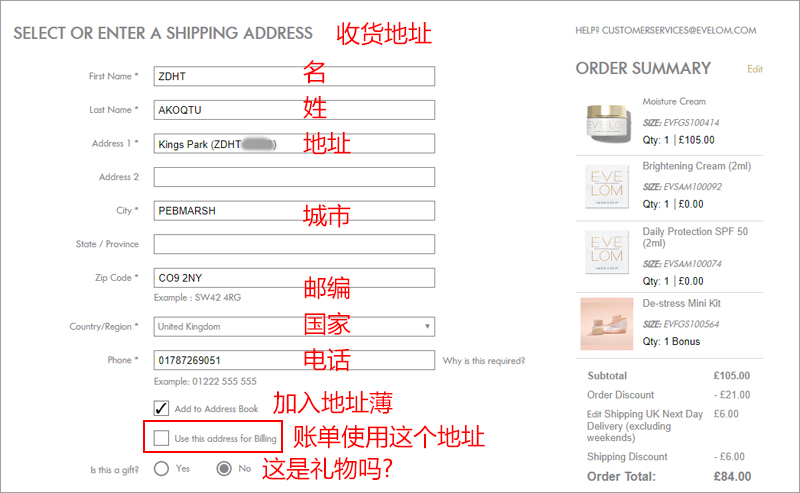Click the Daily Protection SPF 50 thumbnail
Viewport: 800px width, 493px height.
click(x=607, y=252)
